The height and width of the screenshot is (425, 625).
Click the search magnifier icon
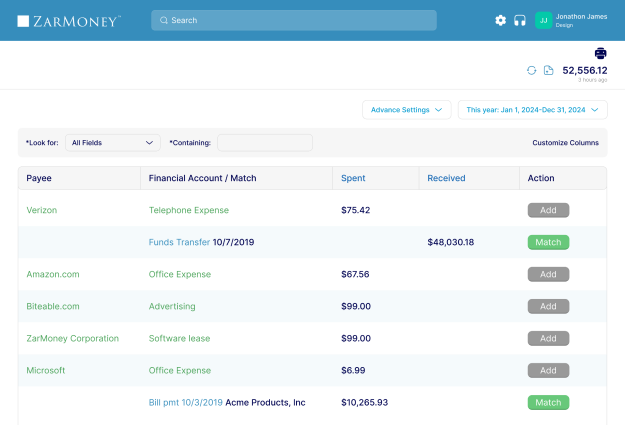(x=163, y=20)
